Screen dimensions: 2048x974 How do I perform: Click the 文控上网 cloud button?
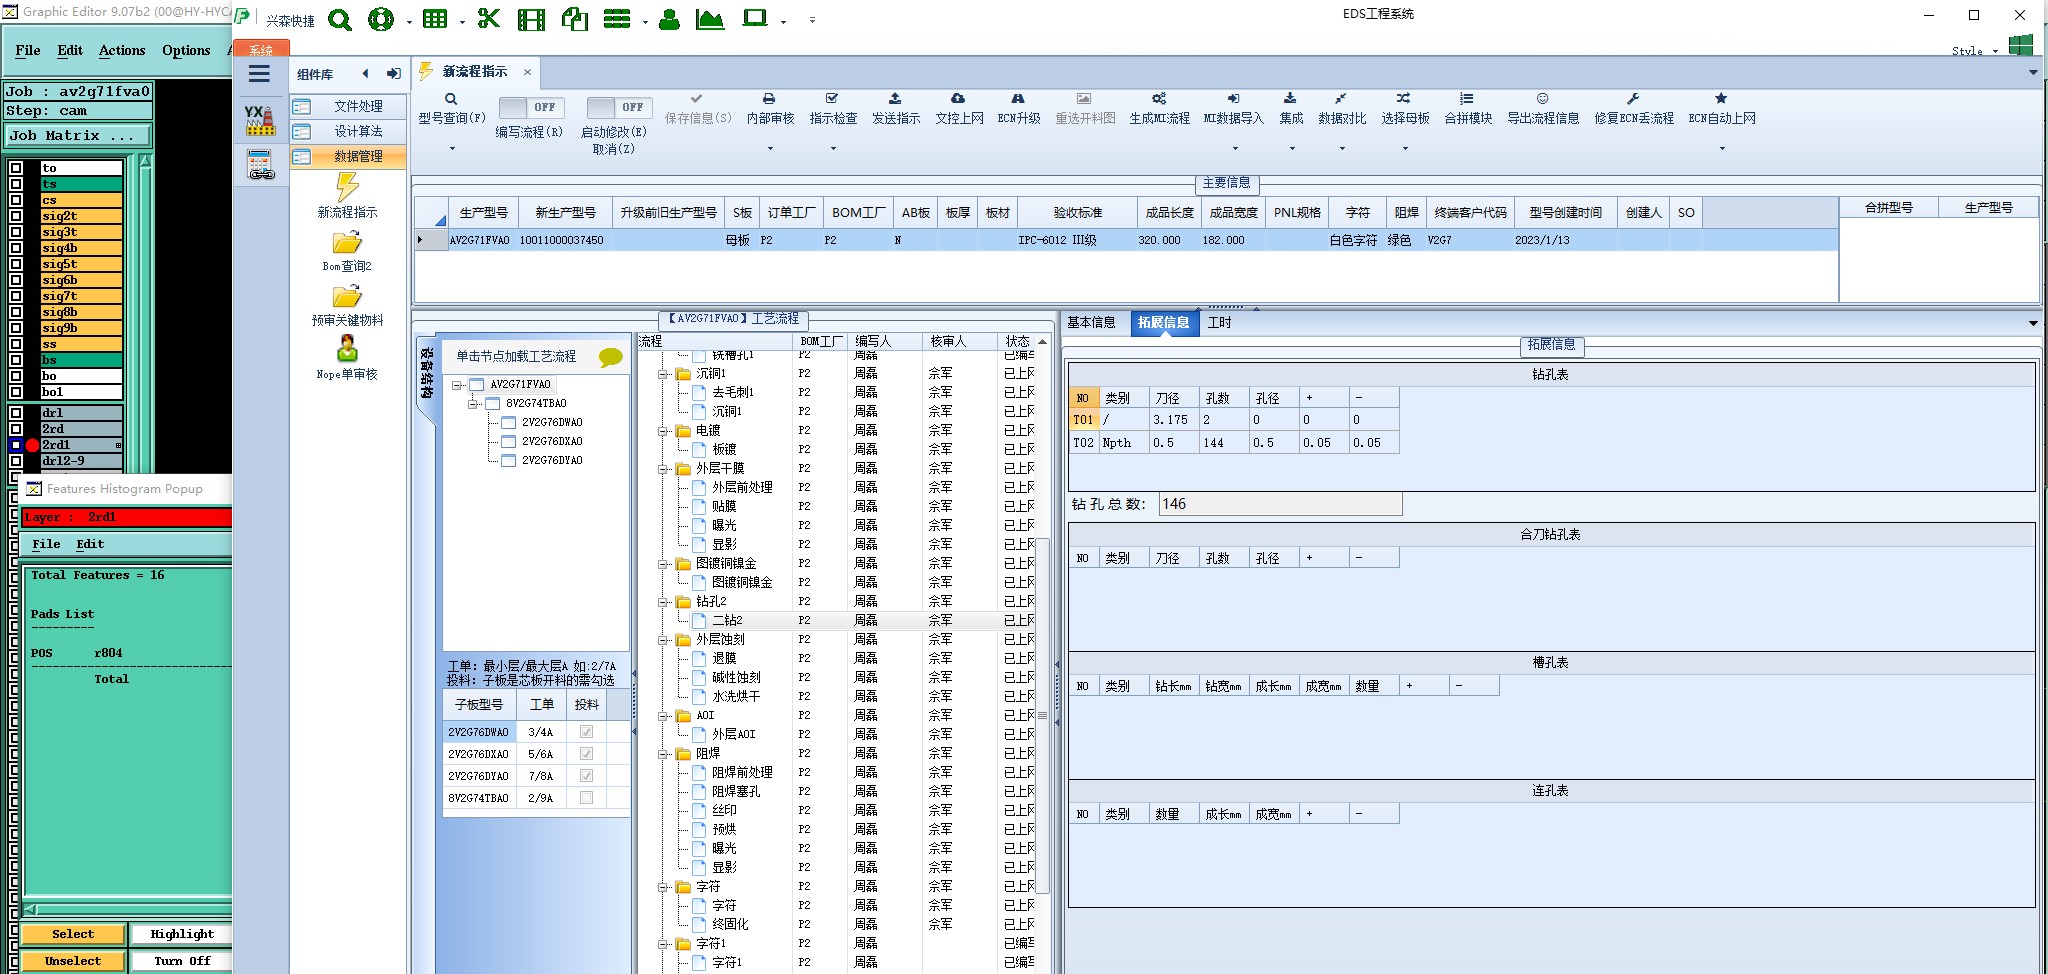pos(958,109)
